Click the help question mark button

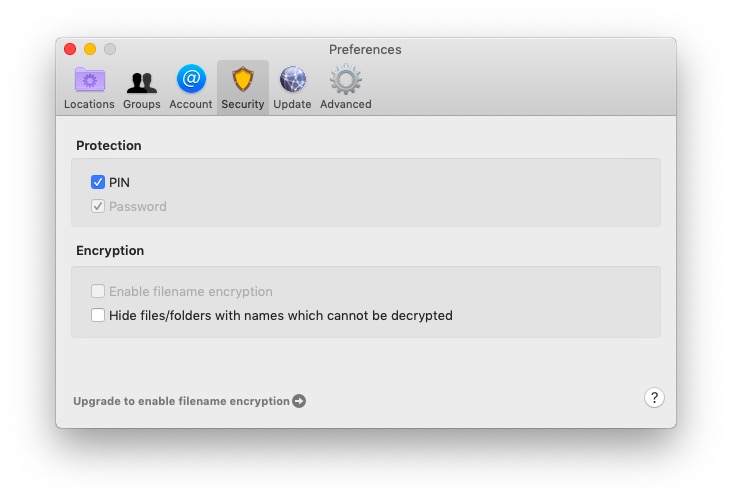[x=654, y=398]
